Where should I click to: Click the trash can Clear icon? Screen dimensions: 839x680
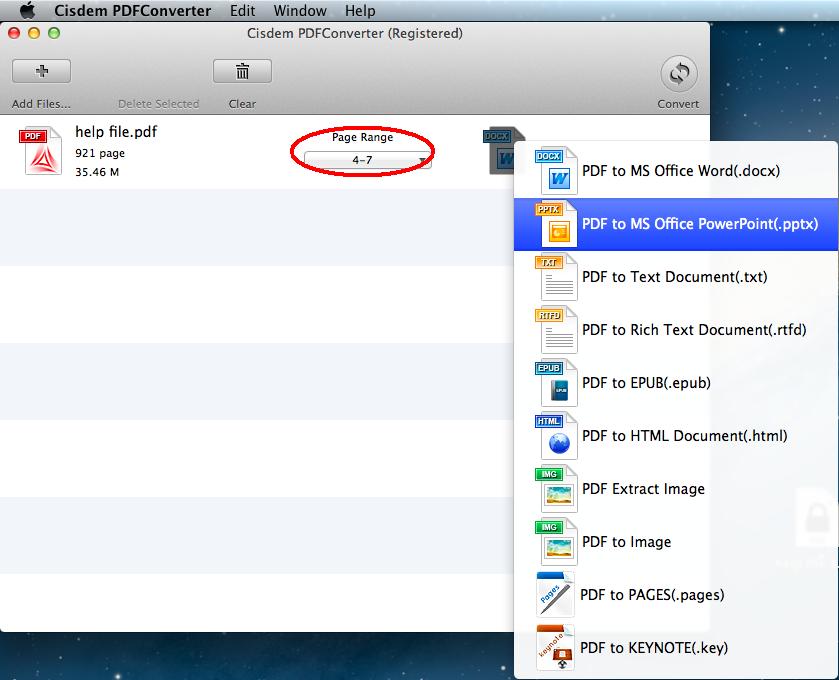(242, 71)
